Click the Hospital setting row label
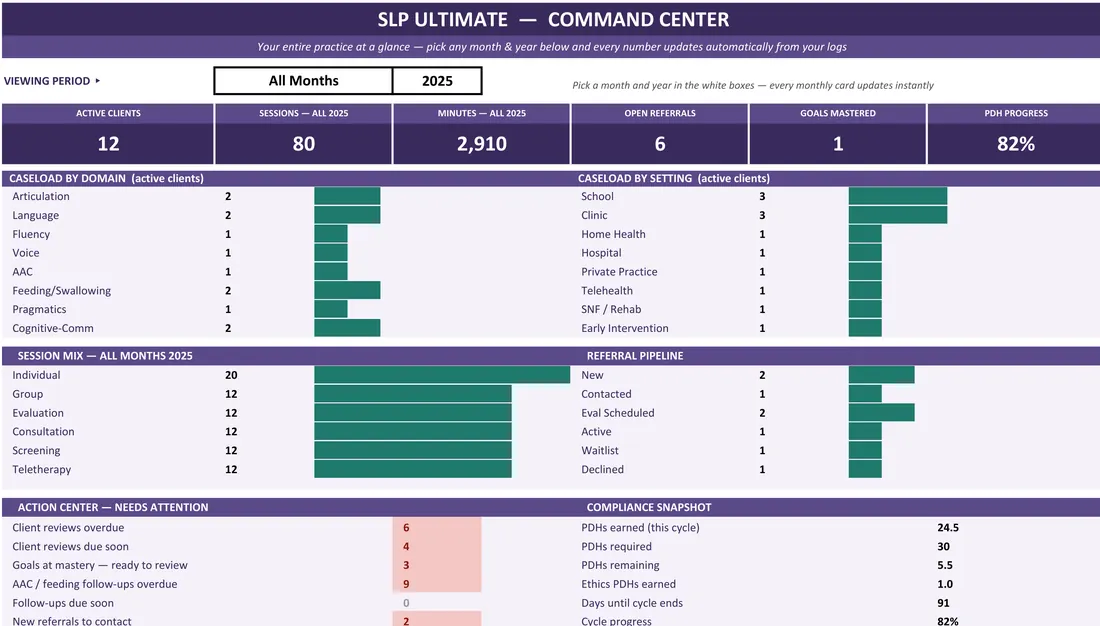1100x626 pixels. point(601,253)
